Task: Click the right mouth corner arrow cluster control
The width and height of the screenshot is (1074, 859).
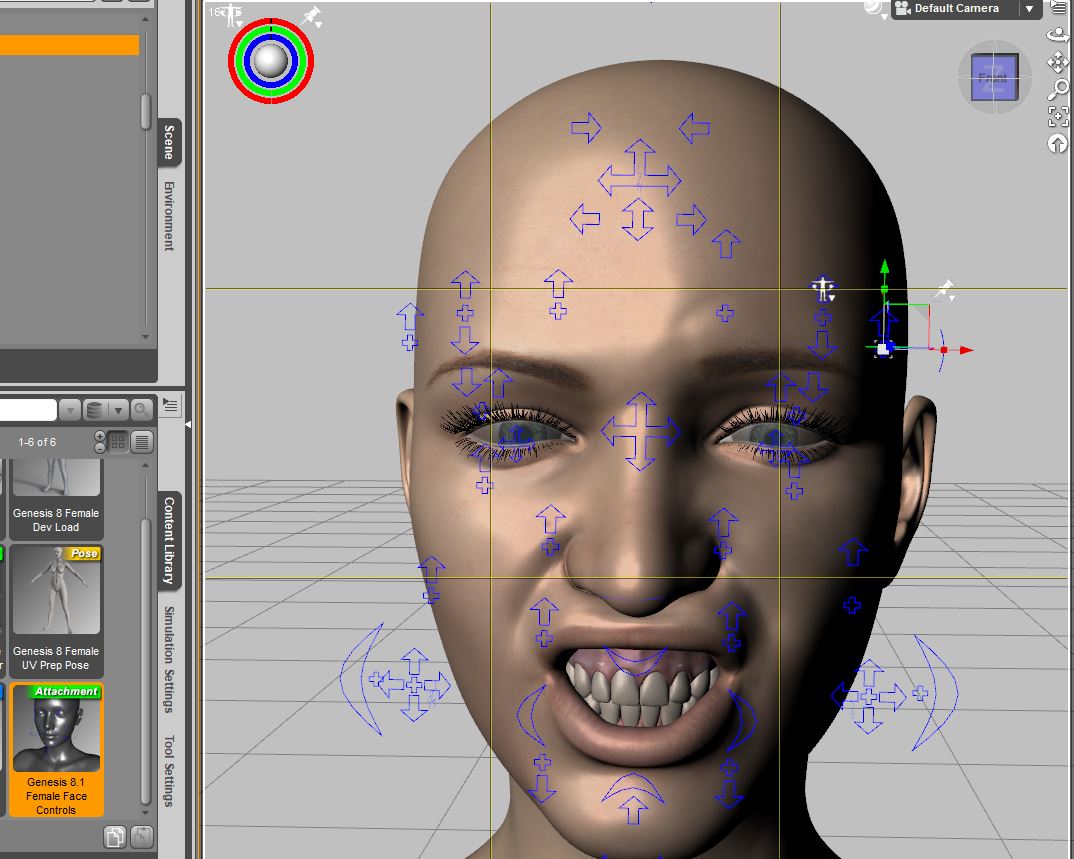Action: (869, 697)
